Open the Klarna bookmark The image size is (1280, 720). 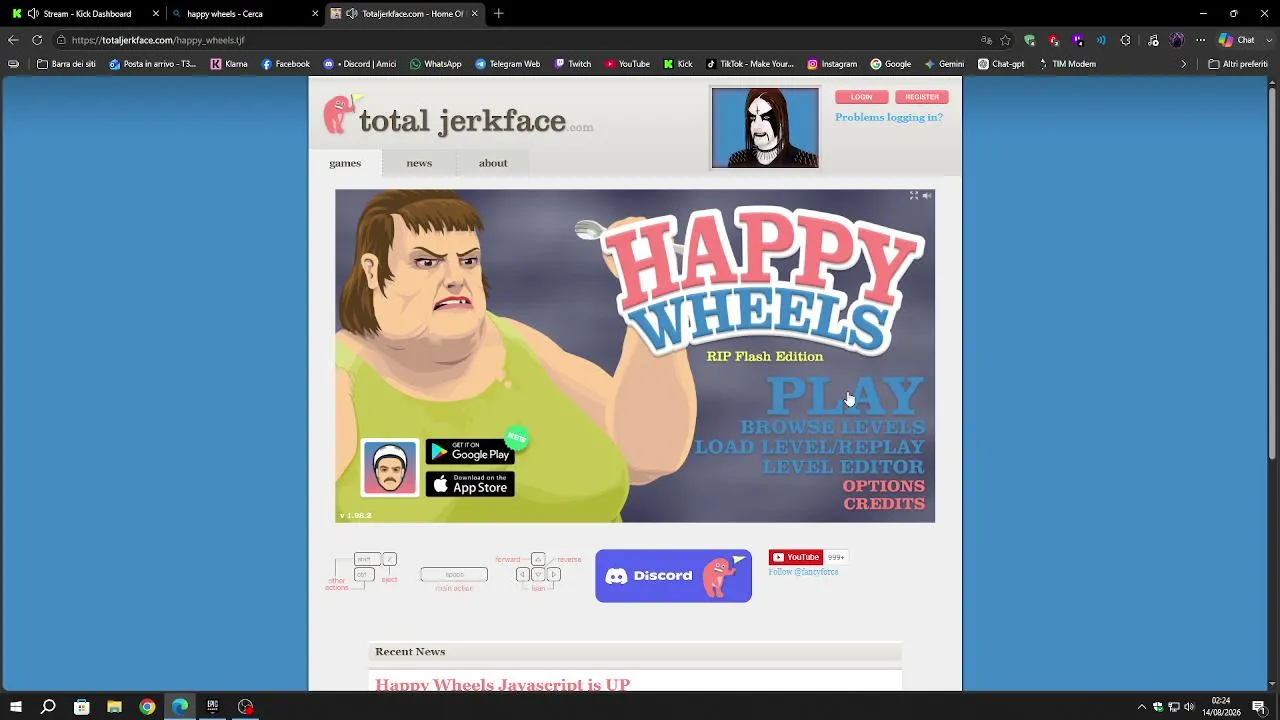point(229,64)
